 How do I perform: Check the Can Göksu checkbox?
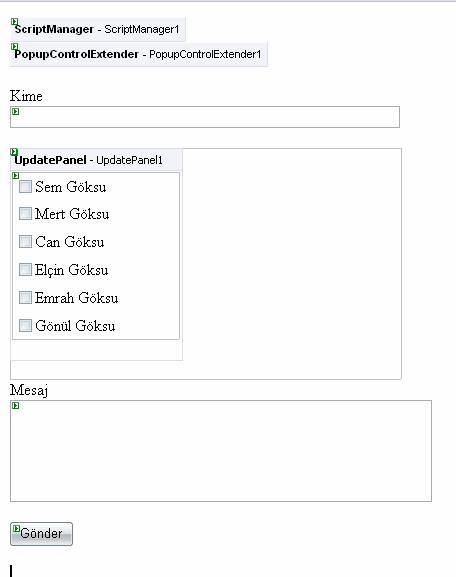tap(25, 242)
